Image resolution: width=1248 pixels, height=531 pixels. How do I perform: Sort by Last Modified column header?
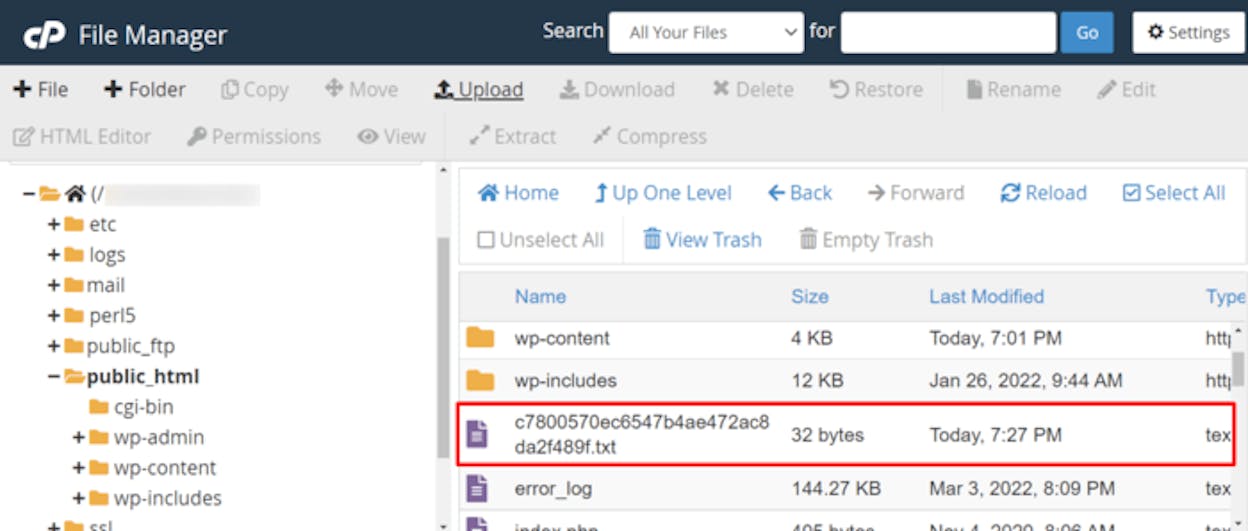986,296
